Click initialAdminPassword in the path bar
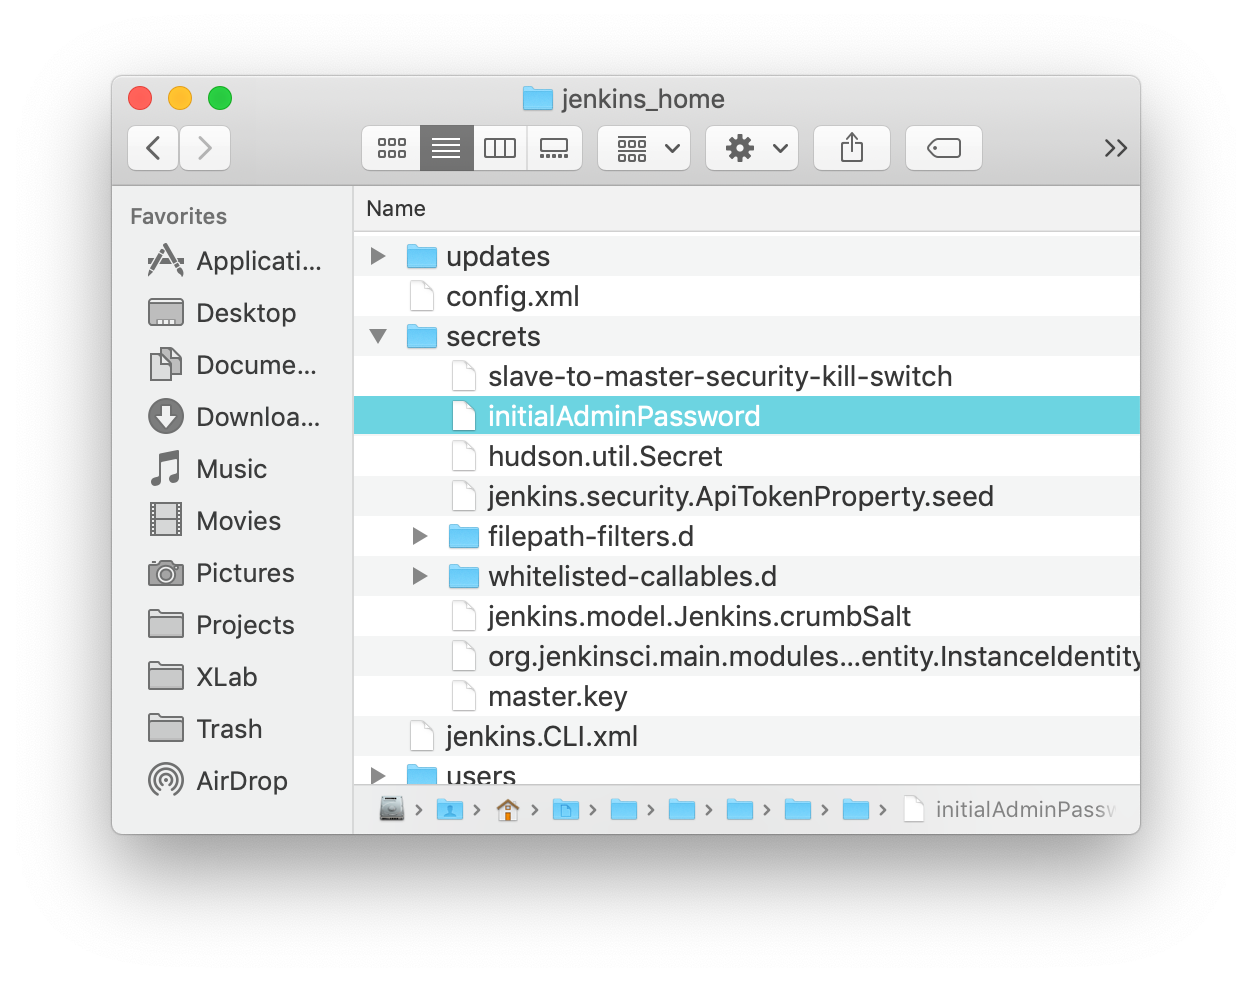This screenshot has height=982, width=1252. pyautogui.click(x=1010, y=809)
